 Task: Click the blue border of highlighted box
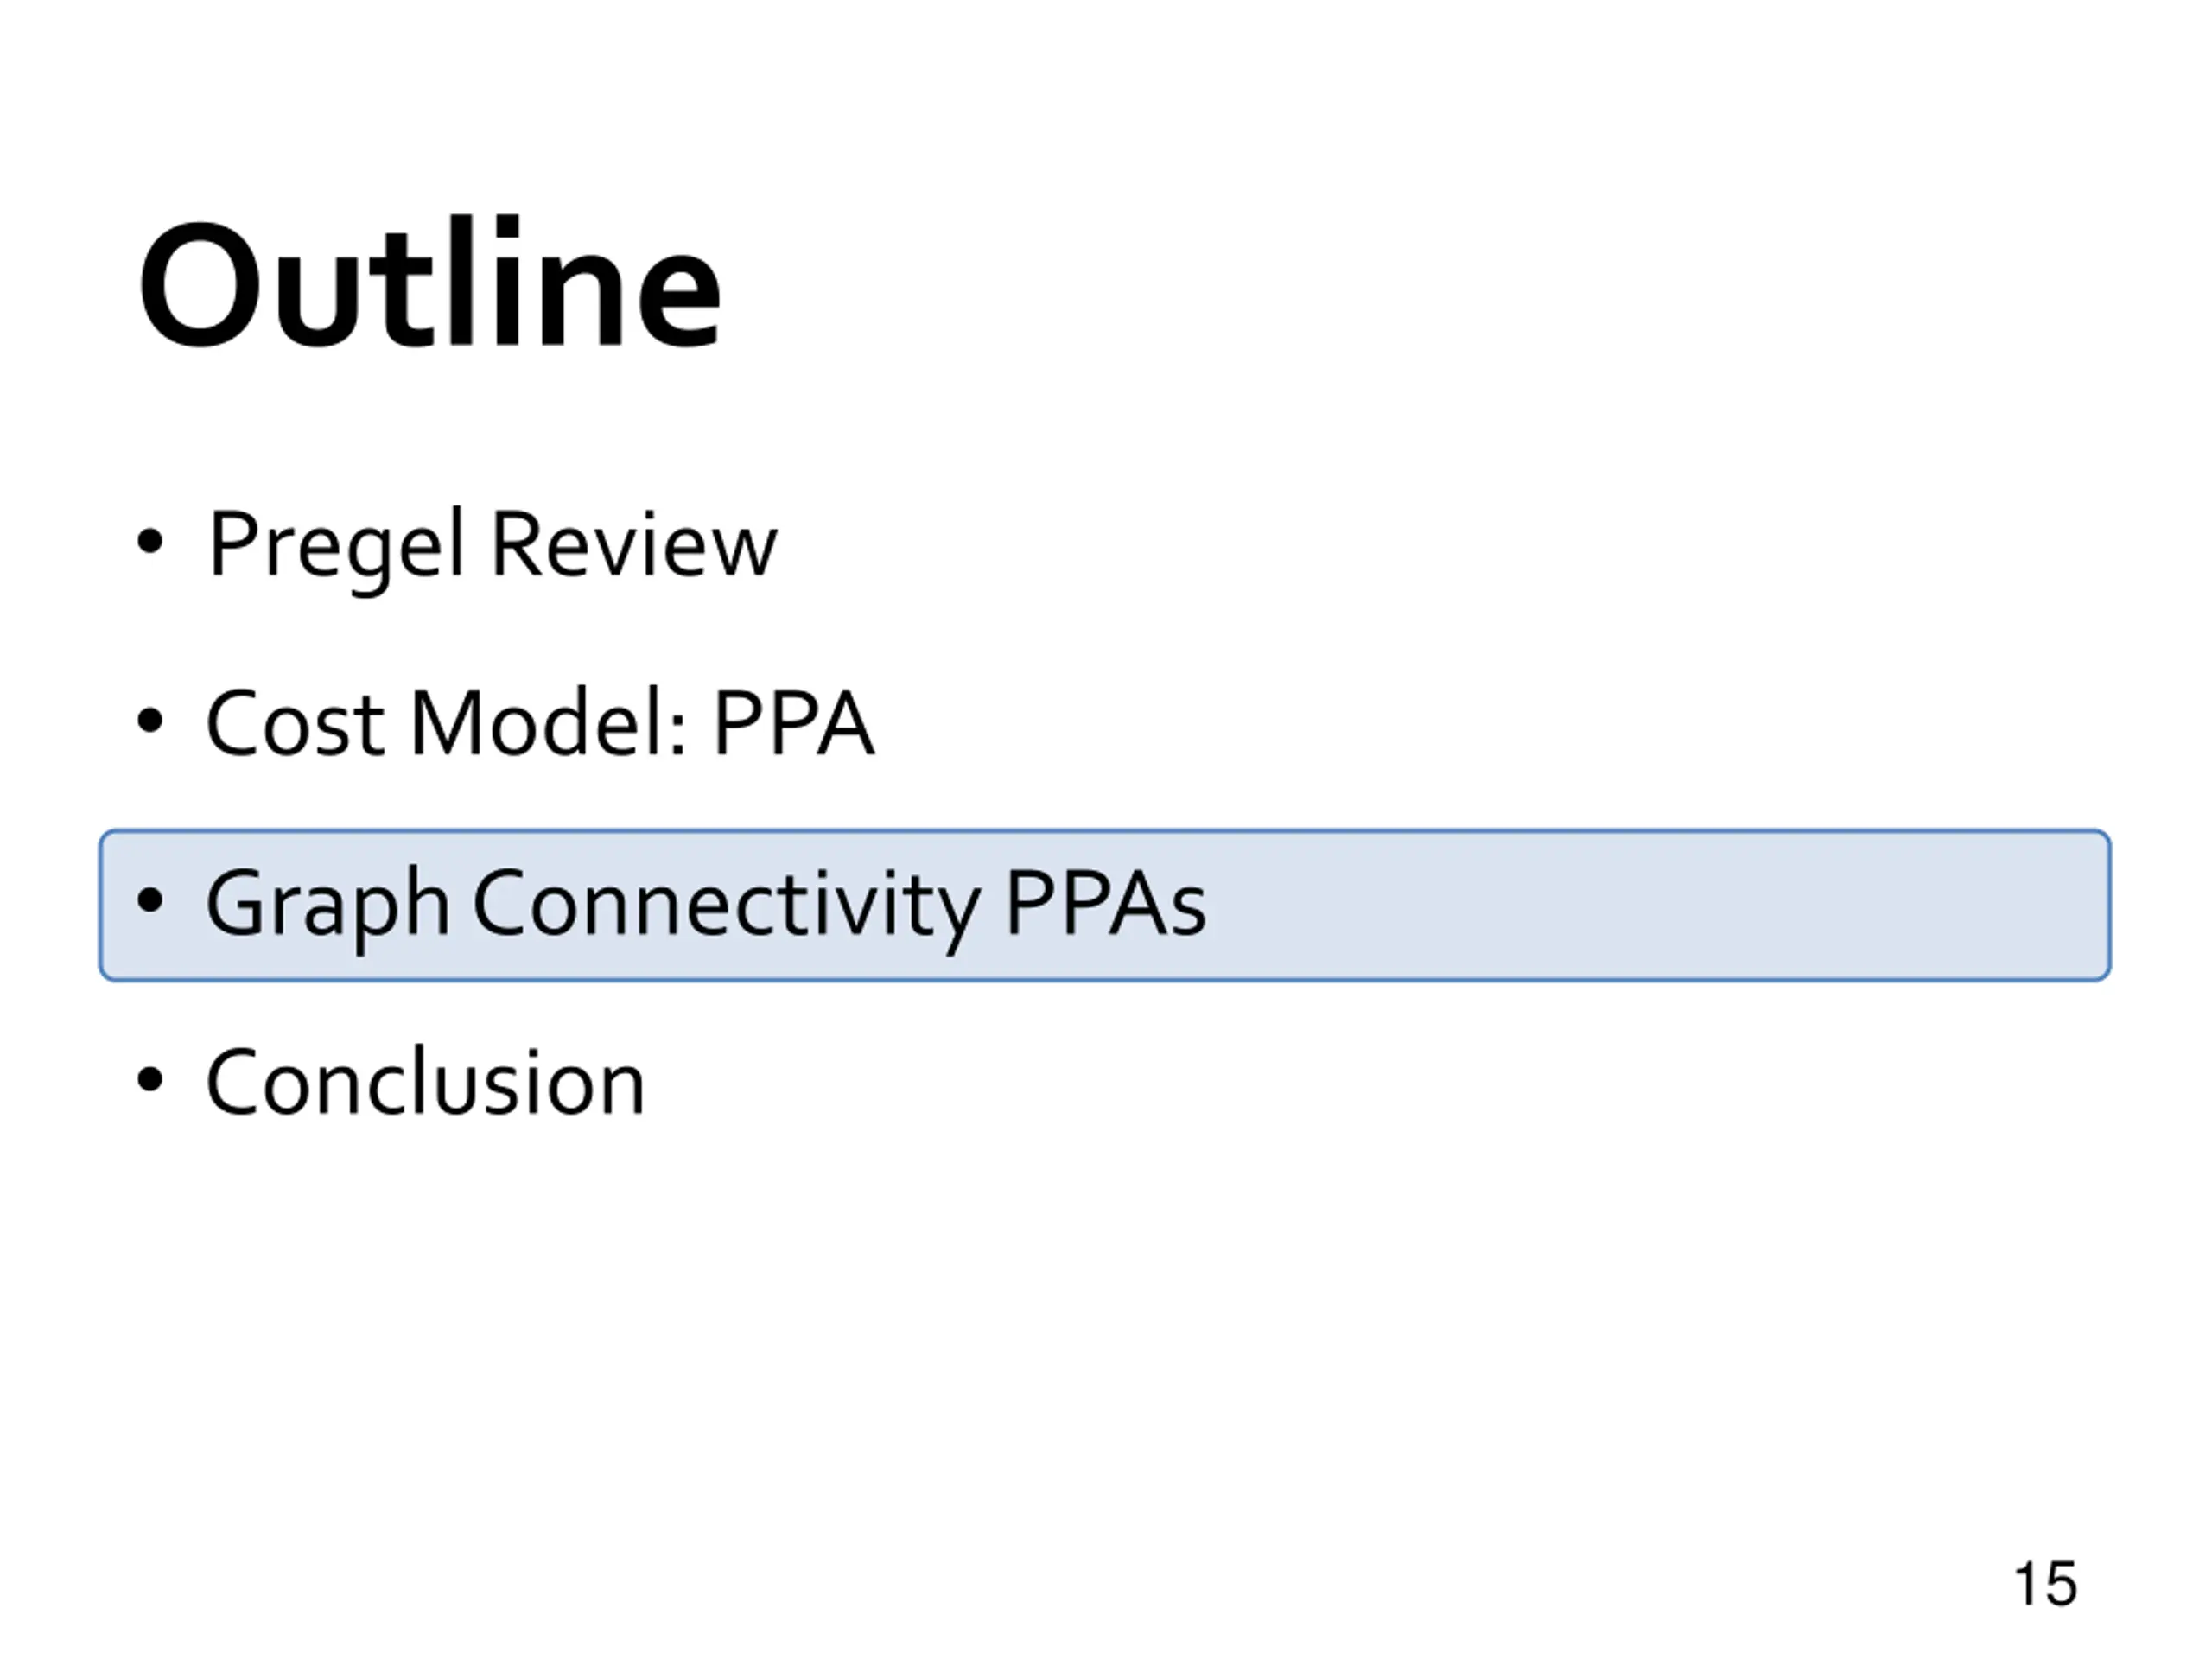[1105, 831]
